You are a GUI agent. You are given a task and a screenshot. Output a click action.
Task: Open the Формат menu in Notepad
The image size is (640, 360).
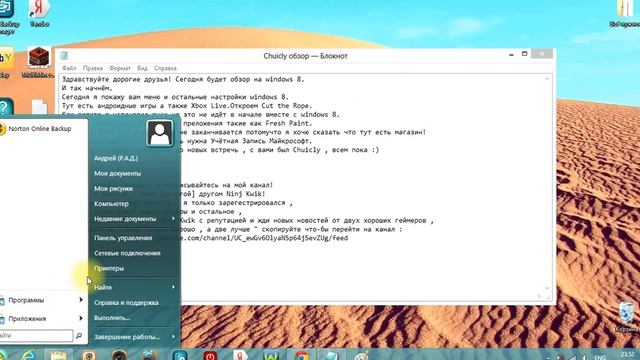pos(120,68)
